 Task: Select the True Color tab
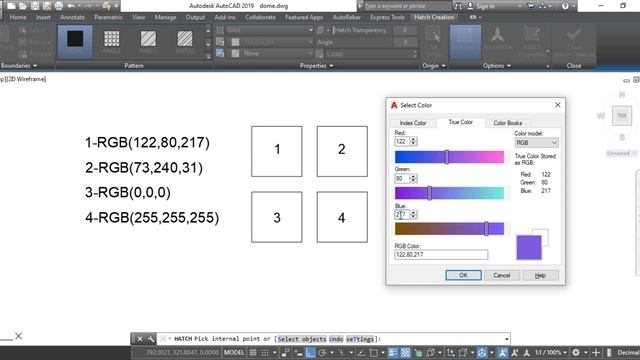tap(460, 122)
